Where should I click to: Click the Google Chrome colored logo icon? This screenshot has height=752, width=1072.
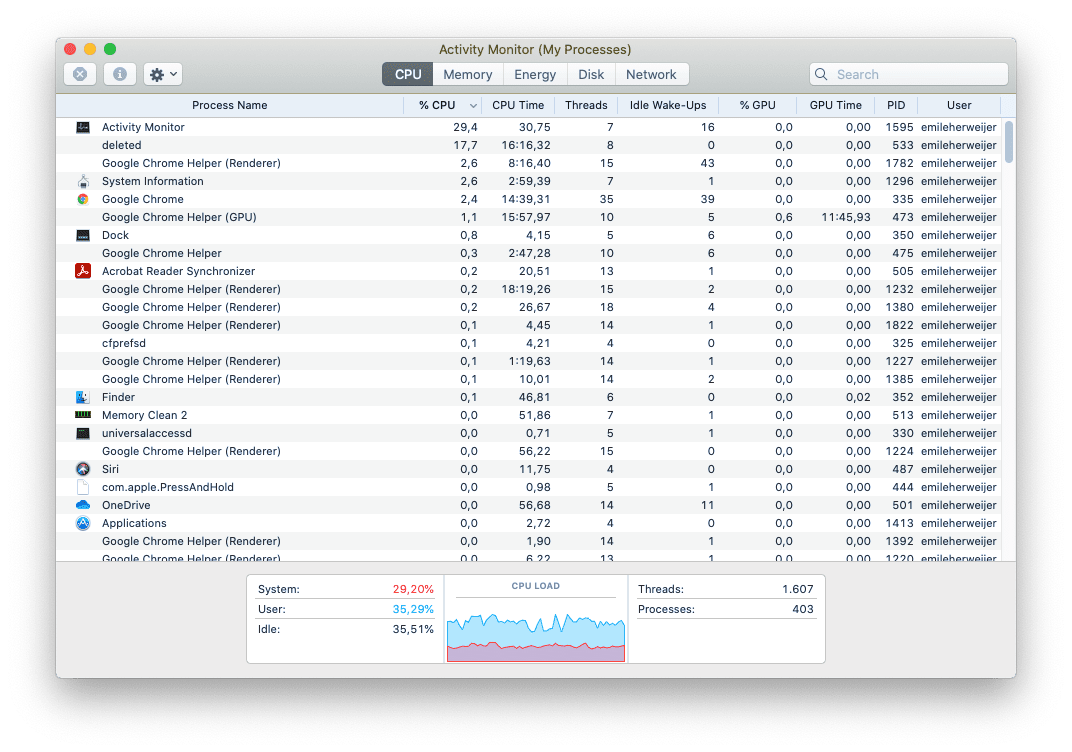(83, 199)
